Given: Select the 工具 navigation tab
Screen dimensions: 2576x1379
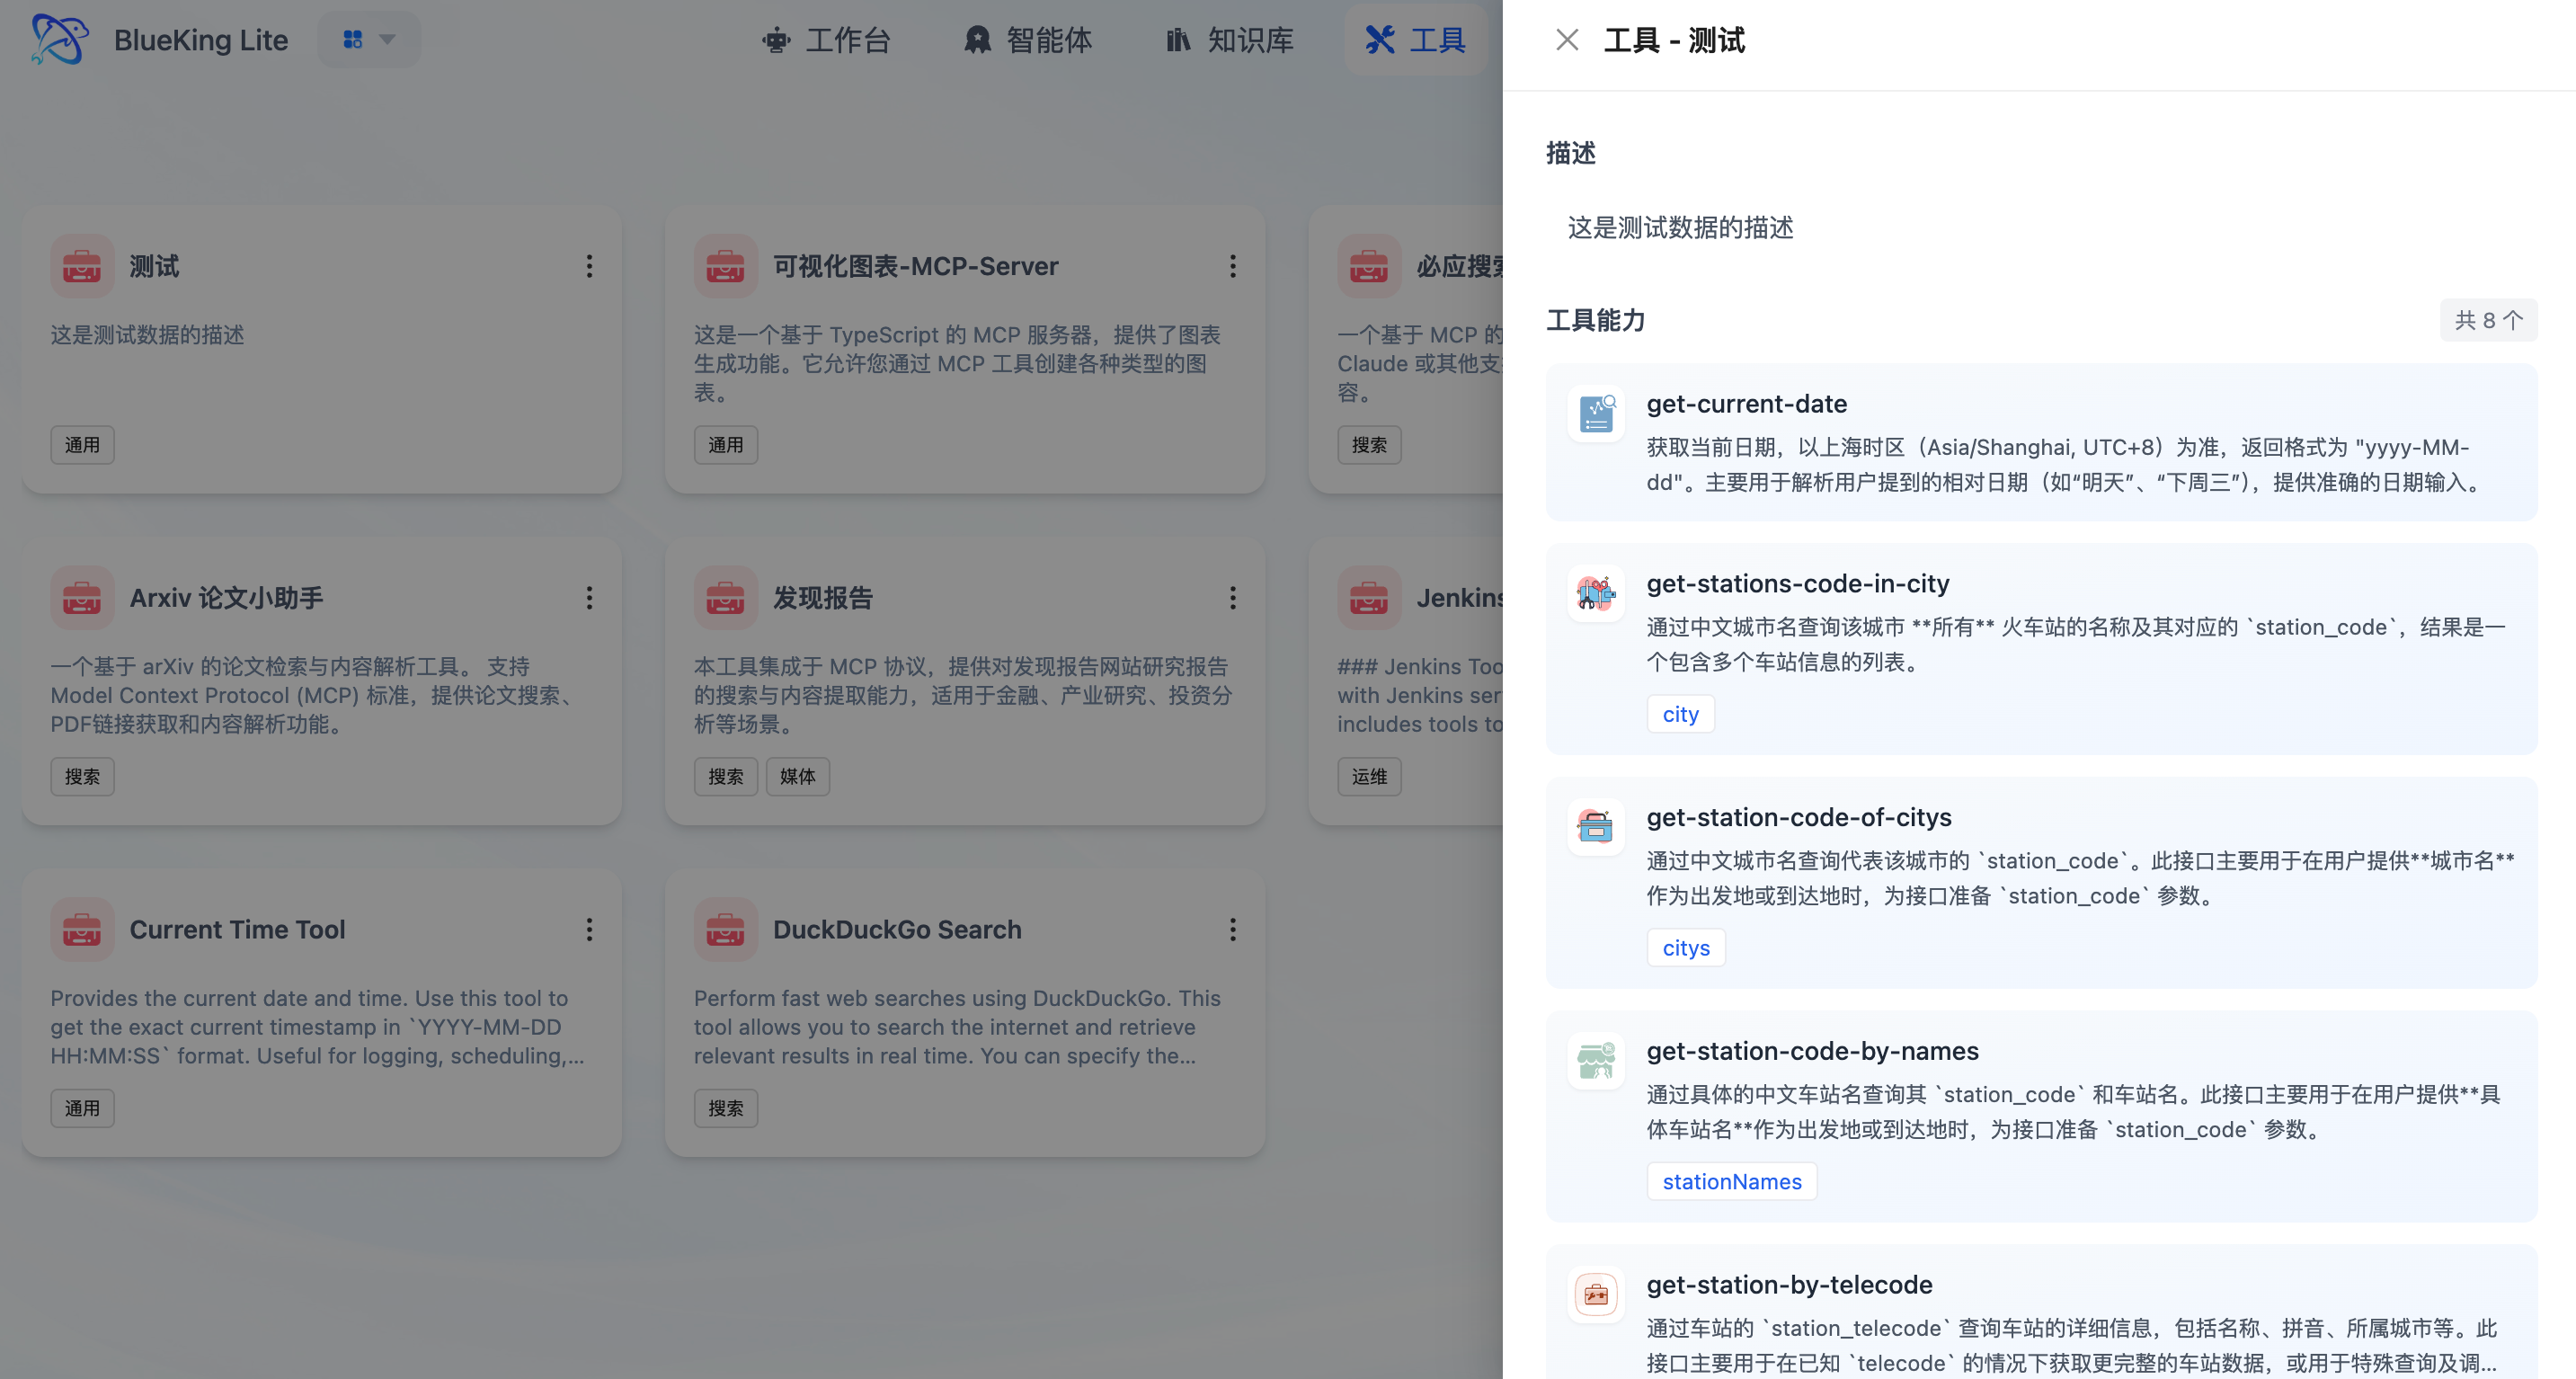Looking at the screenshot, I should tap(1416, 40).
